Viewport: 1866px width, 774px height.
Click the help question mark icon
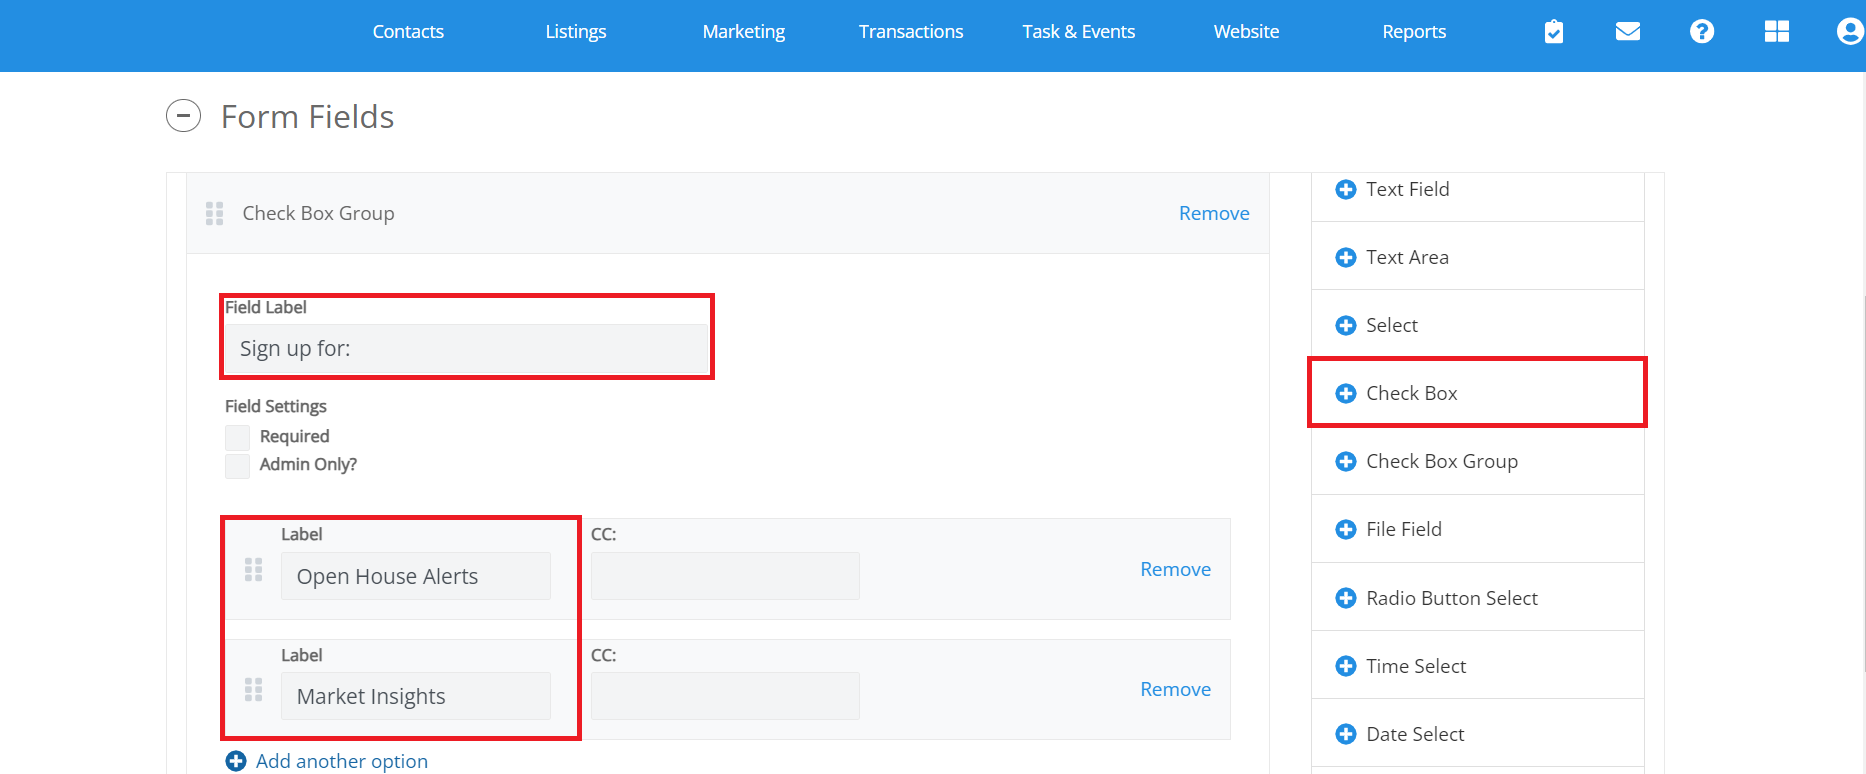[1701, 32]
